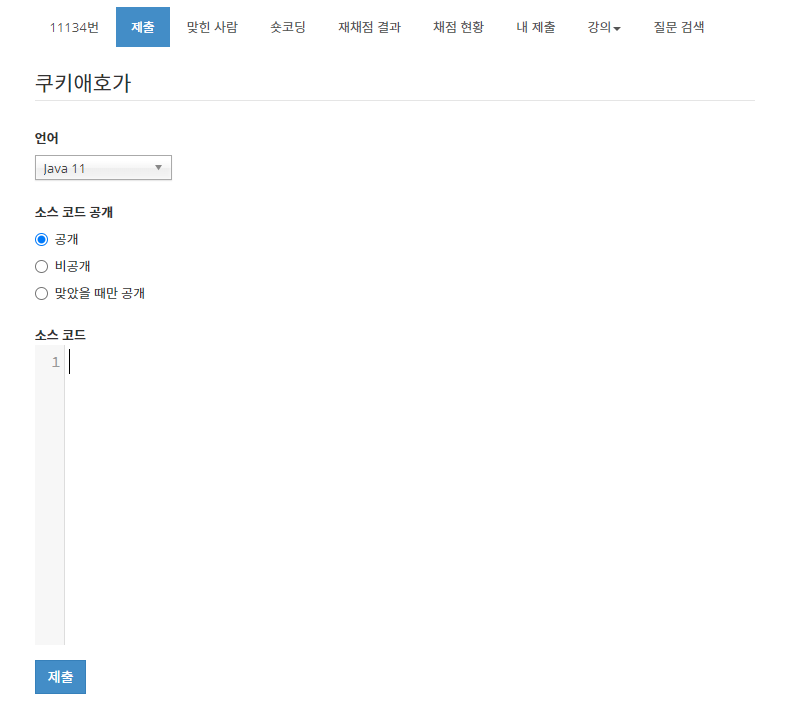Open the 질문 검색 tab
This screenshot has height=705, width=793.
click(x=679, y=27)
